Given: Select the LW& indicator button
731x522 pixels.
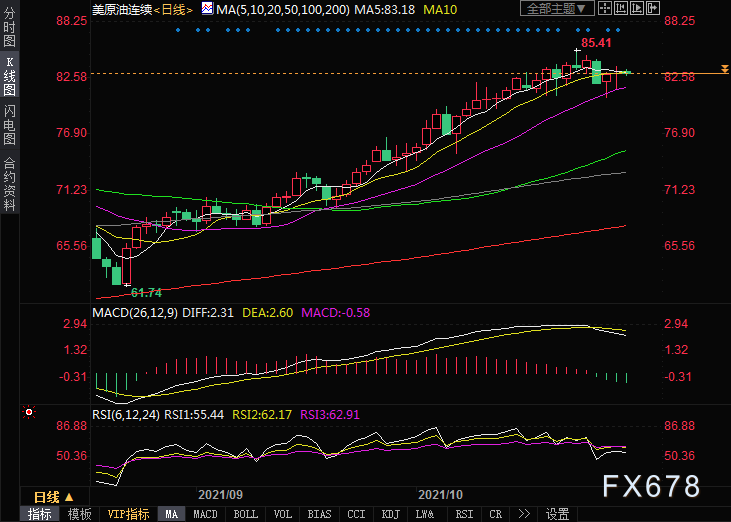Looking at the screenshot, I should 425,514.
